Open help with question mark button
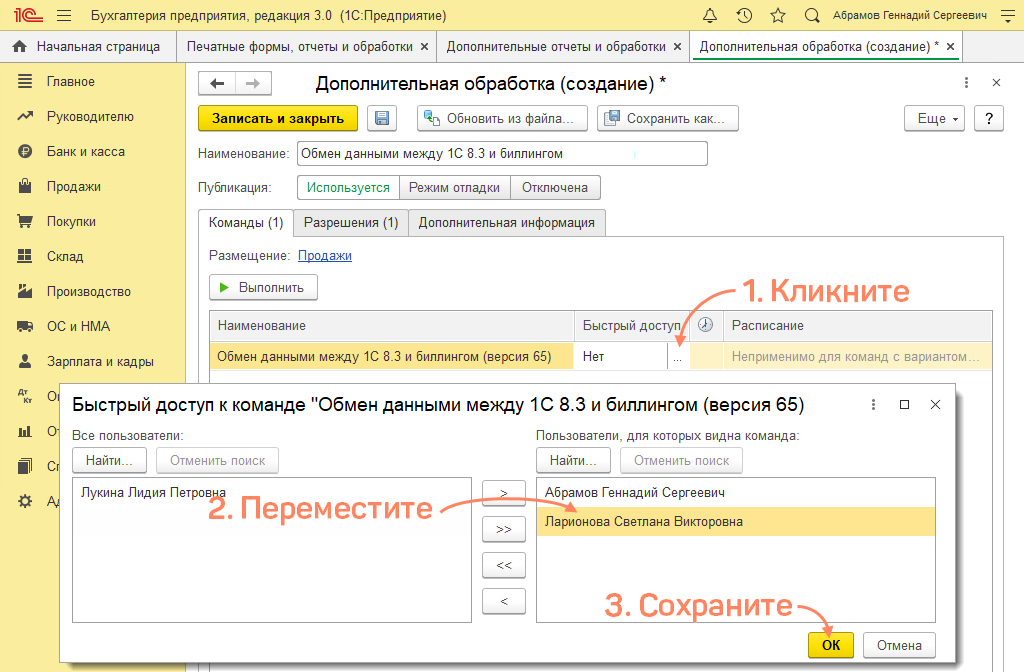The width and height of the screenshot is (1024, 672). coord(989,118)
